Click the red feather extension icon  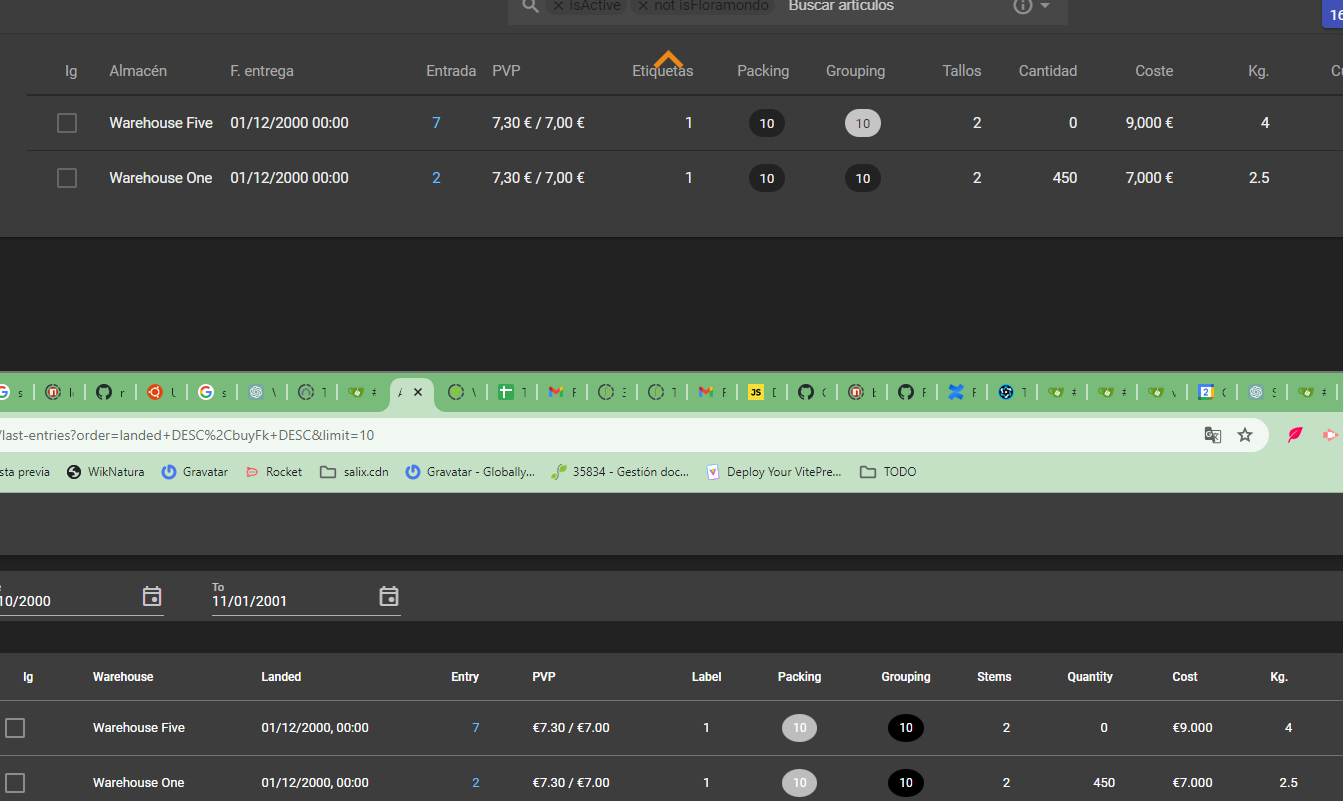[x=1295, y=435]
